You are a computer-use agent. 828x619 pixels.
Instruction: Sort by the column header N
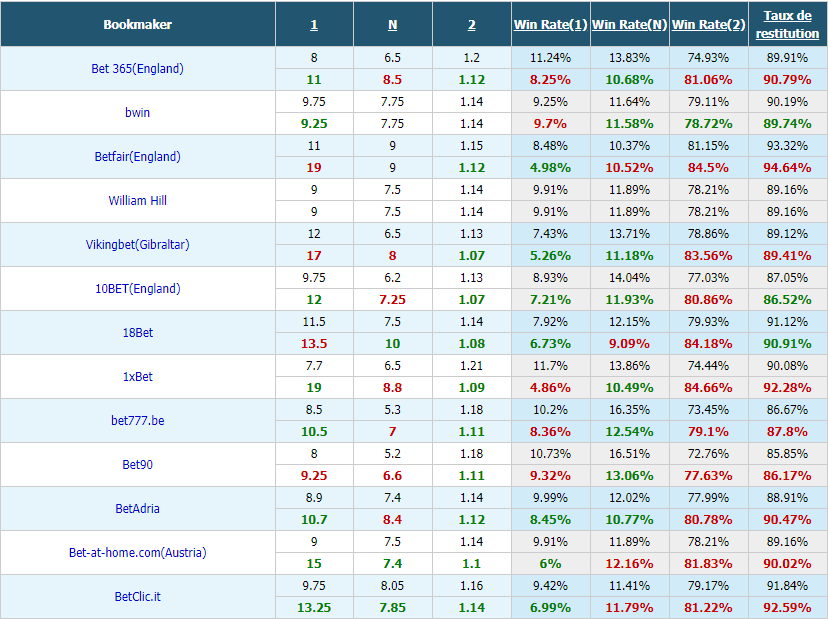392,25
